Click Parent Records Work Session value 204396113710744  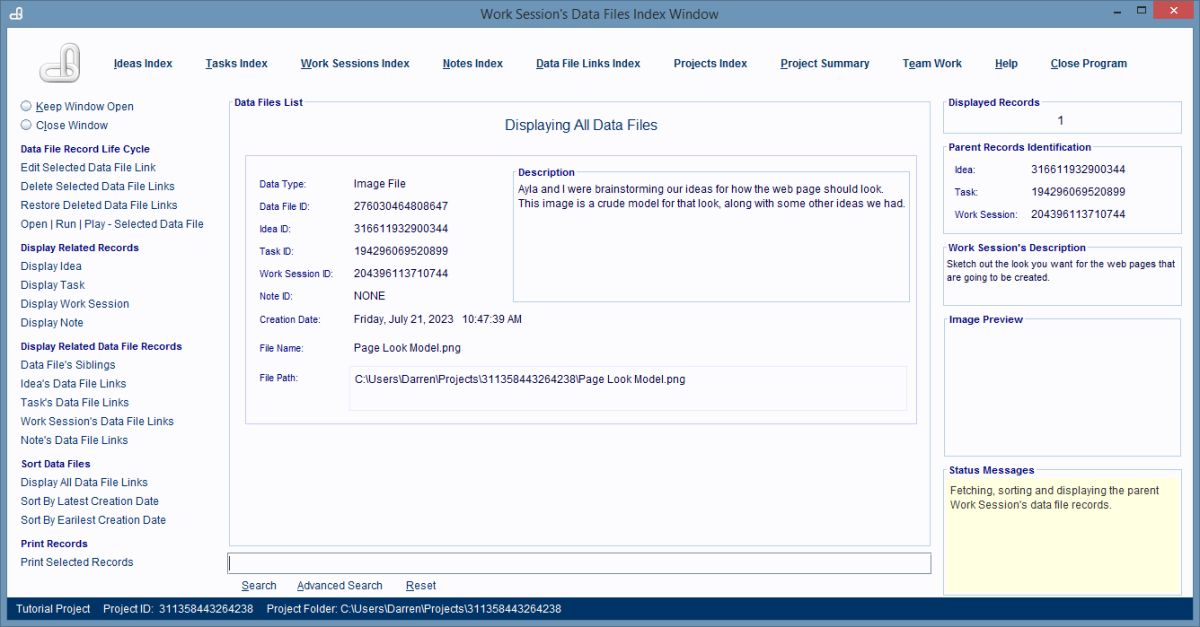[1078, 214]
